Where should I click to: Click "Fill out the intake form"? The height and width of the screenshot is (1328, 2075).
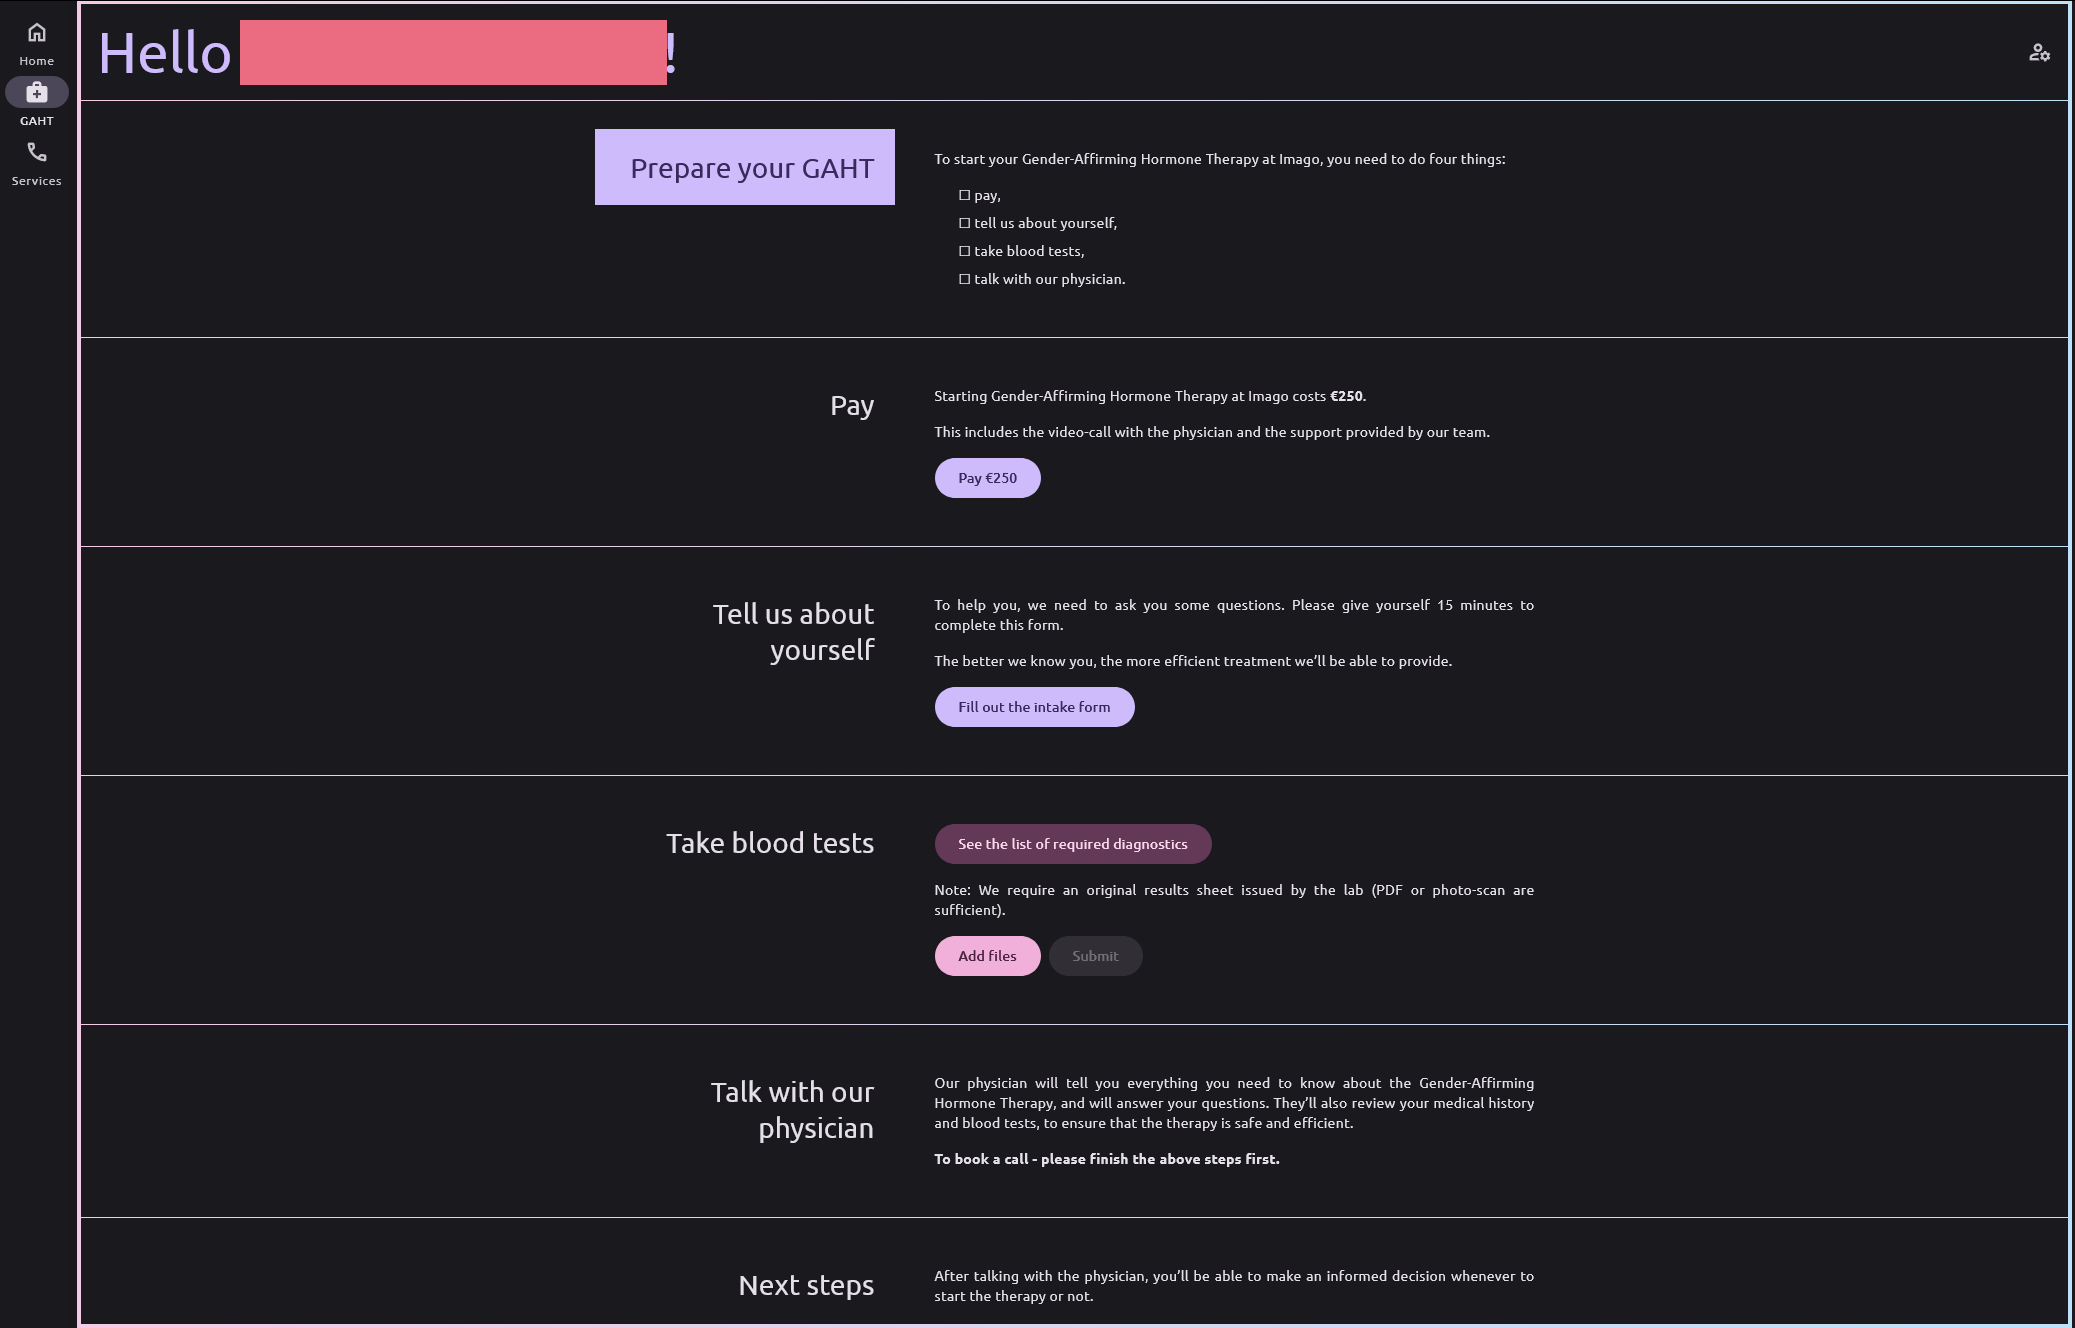coord(1034,707)
